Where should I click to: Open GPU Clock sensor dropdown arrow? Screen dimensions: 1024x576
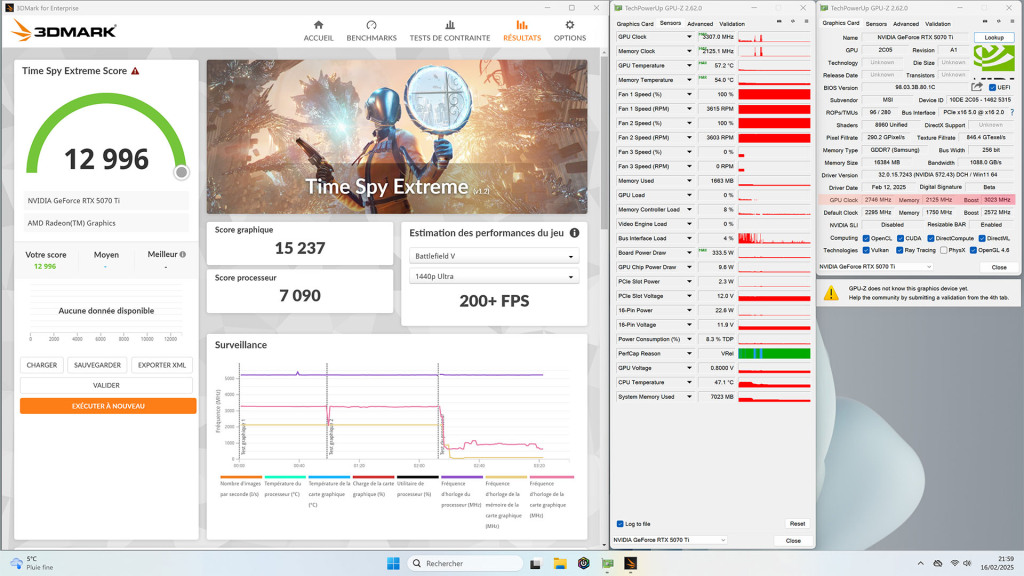(x=689, y=37)
